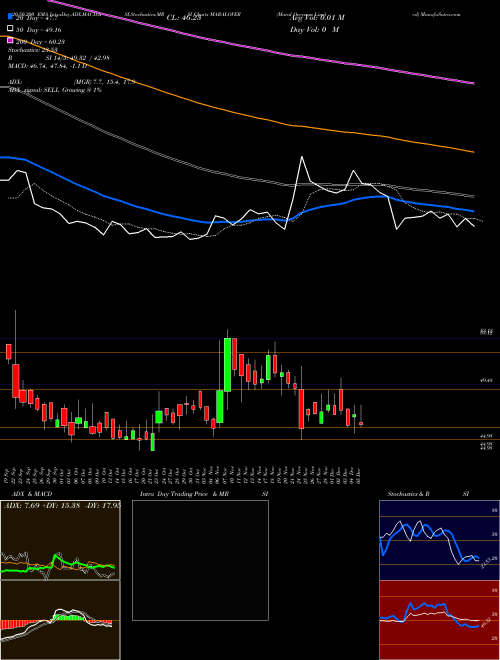The width and height of the screenshot is (500, 660).
Task: Click the blue 20 Day legend square
Action: click(11, 17)
